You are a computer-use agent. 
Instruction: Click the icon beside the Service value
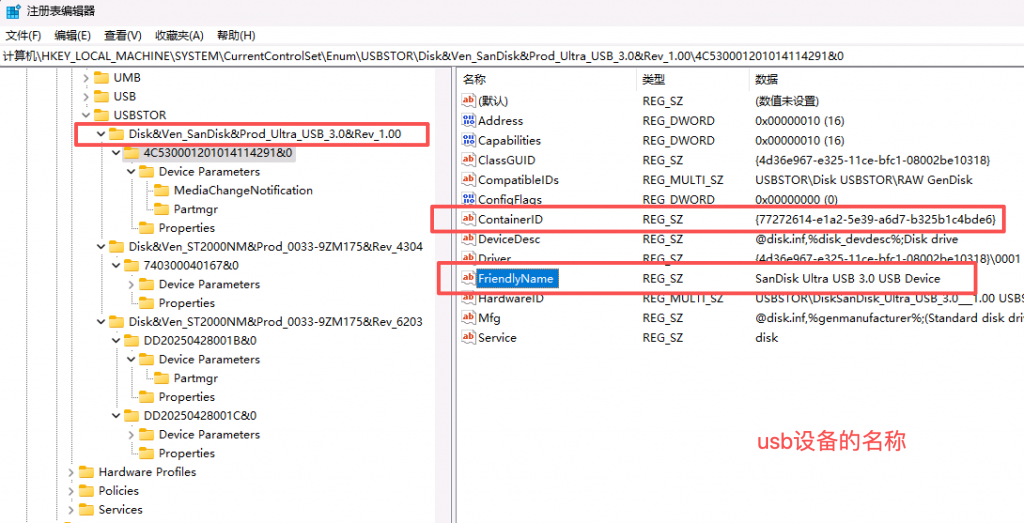468,338
